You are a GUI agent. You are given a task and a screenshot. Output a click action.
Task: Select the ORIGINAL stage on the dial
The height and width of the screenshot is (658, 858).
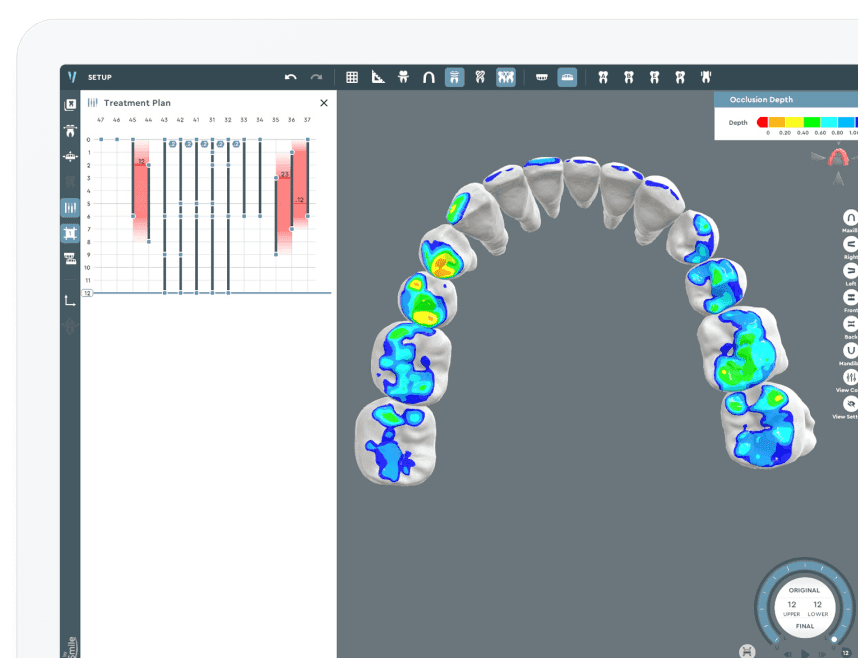[805, 590]
